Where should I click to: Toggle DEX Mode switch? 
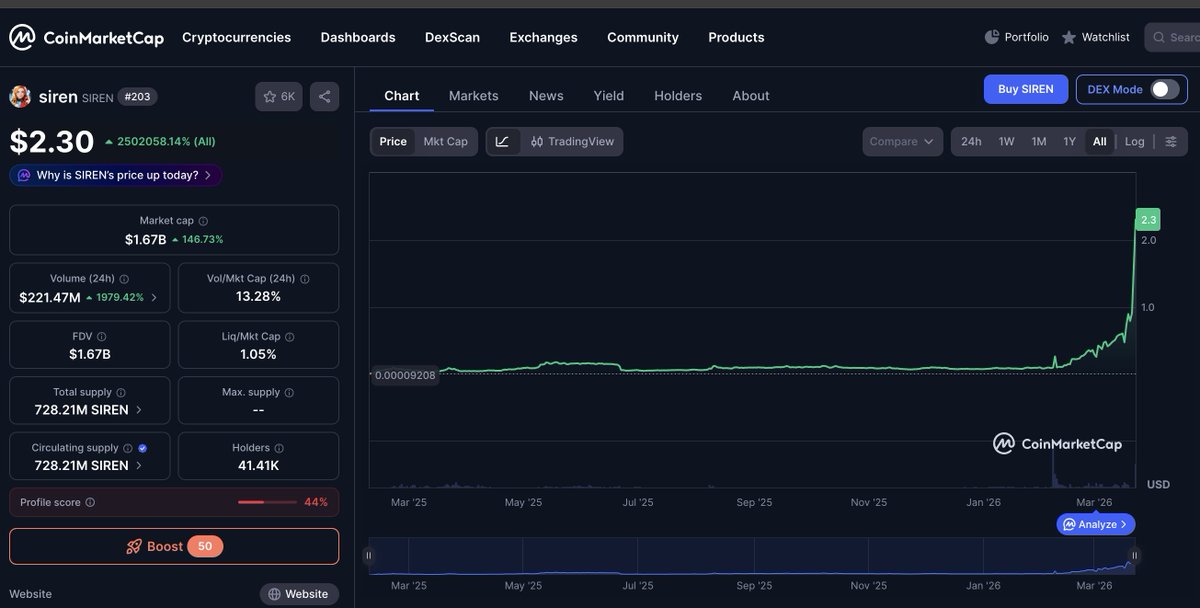click(1164, 89)
